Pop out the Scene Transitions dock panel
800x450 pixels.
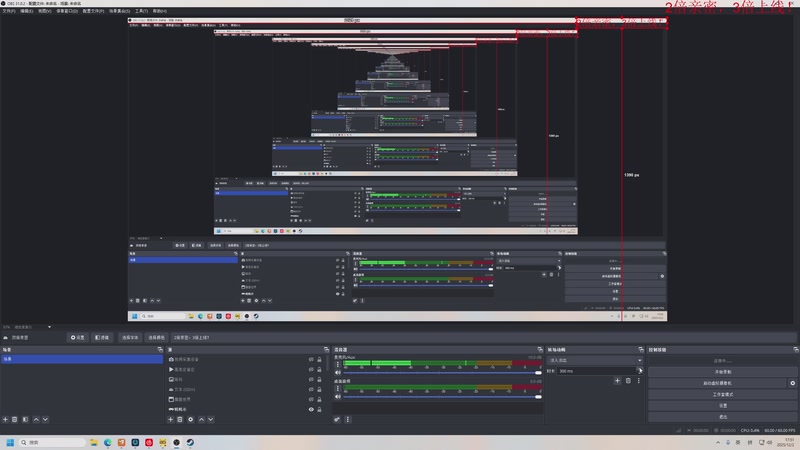tap(641, 349)
